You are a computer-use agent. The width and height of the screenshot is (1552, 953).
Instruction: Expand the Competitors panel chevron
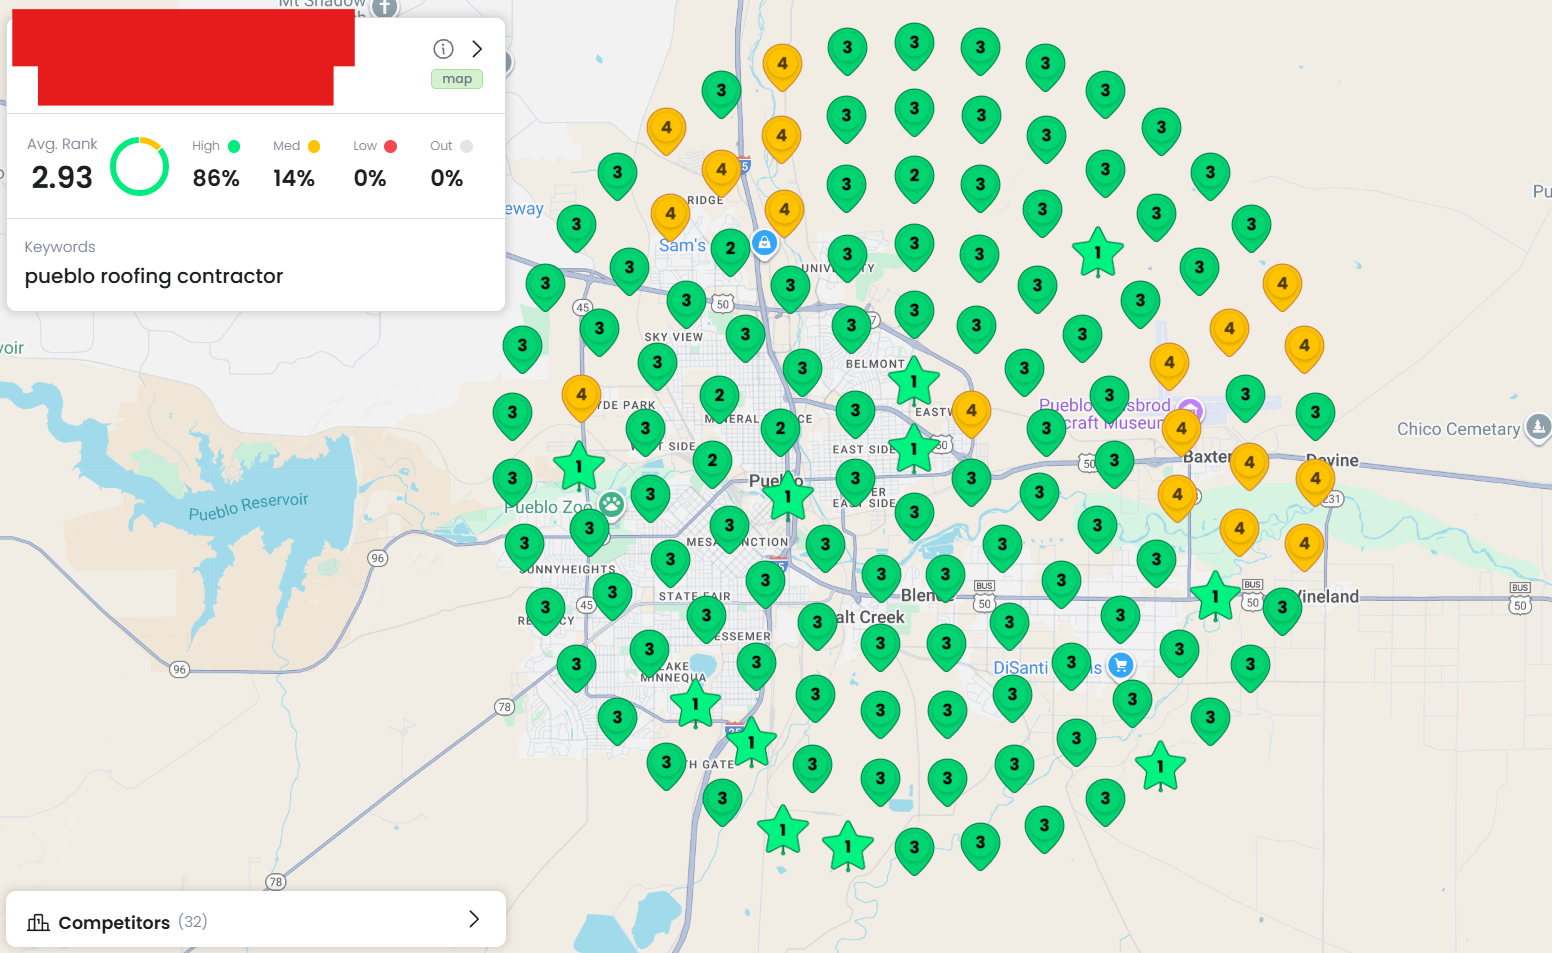pos(474,919)
